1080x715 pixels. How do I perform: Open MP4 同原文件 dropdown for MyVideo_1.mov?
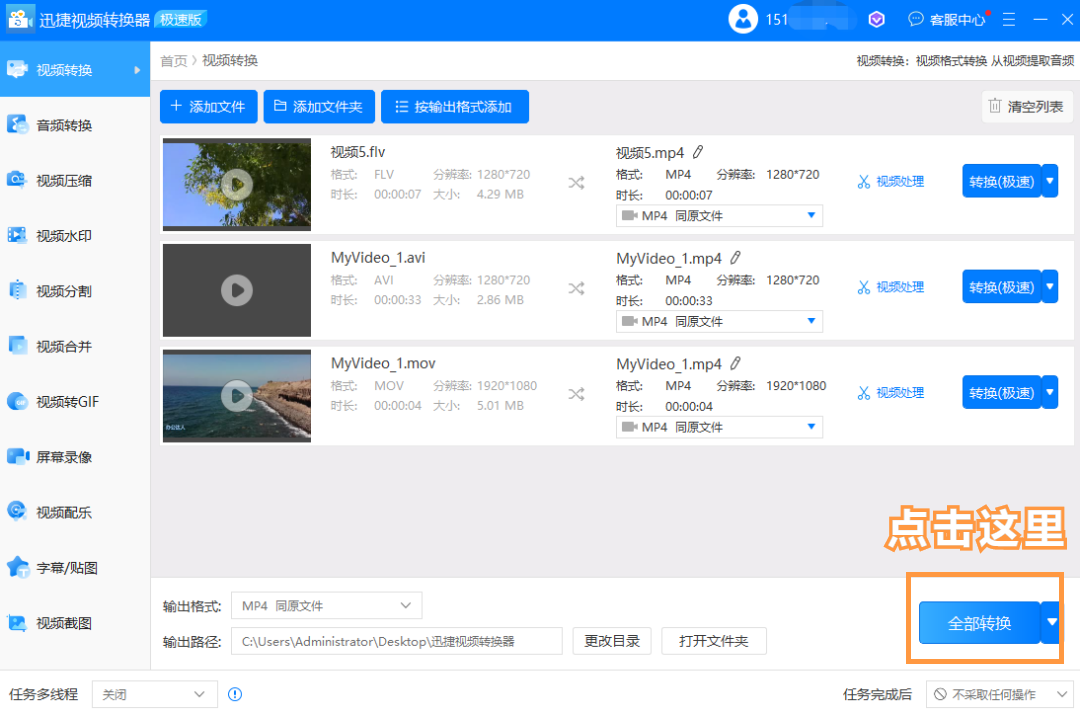click(x=719, y=427)
